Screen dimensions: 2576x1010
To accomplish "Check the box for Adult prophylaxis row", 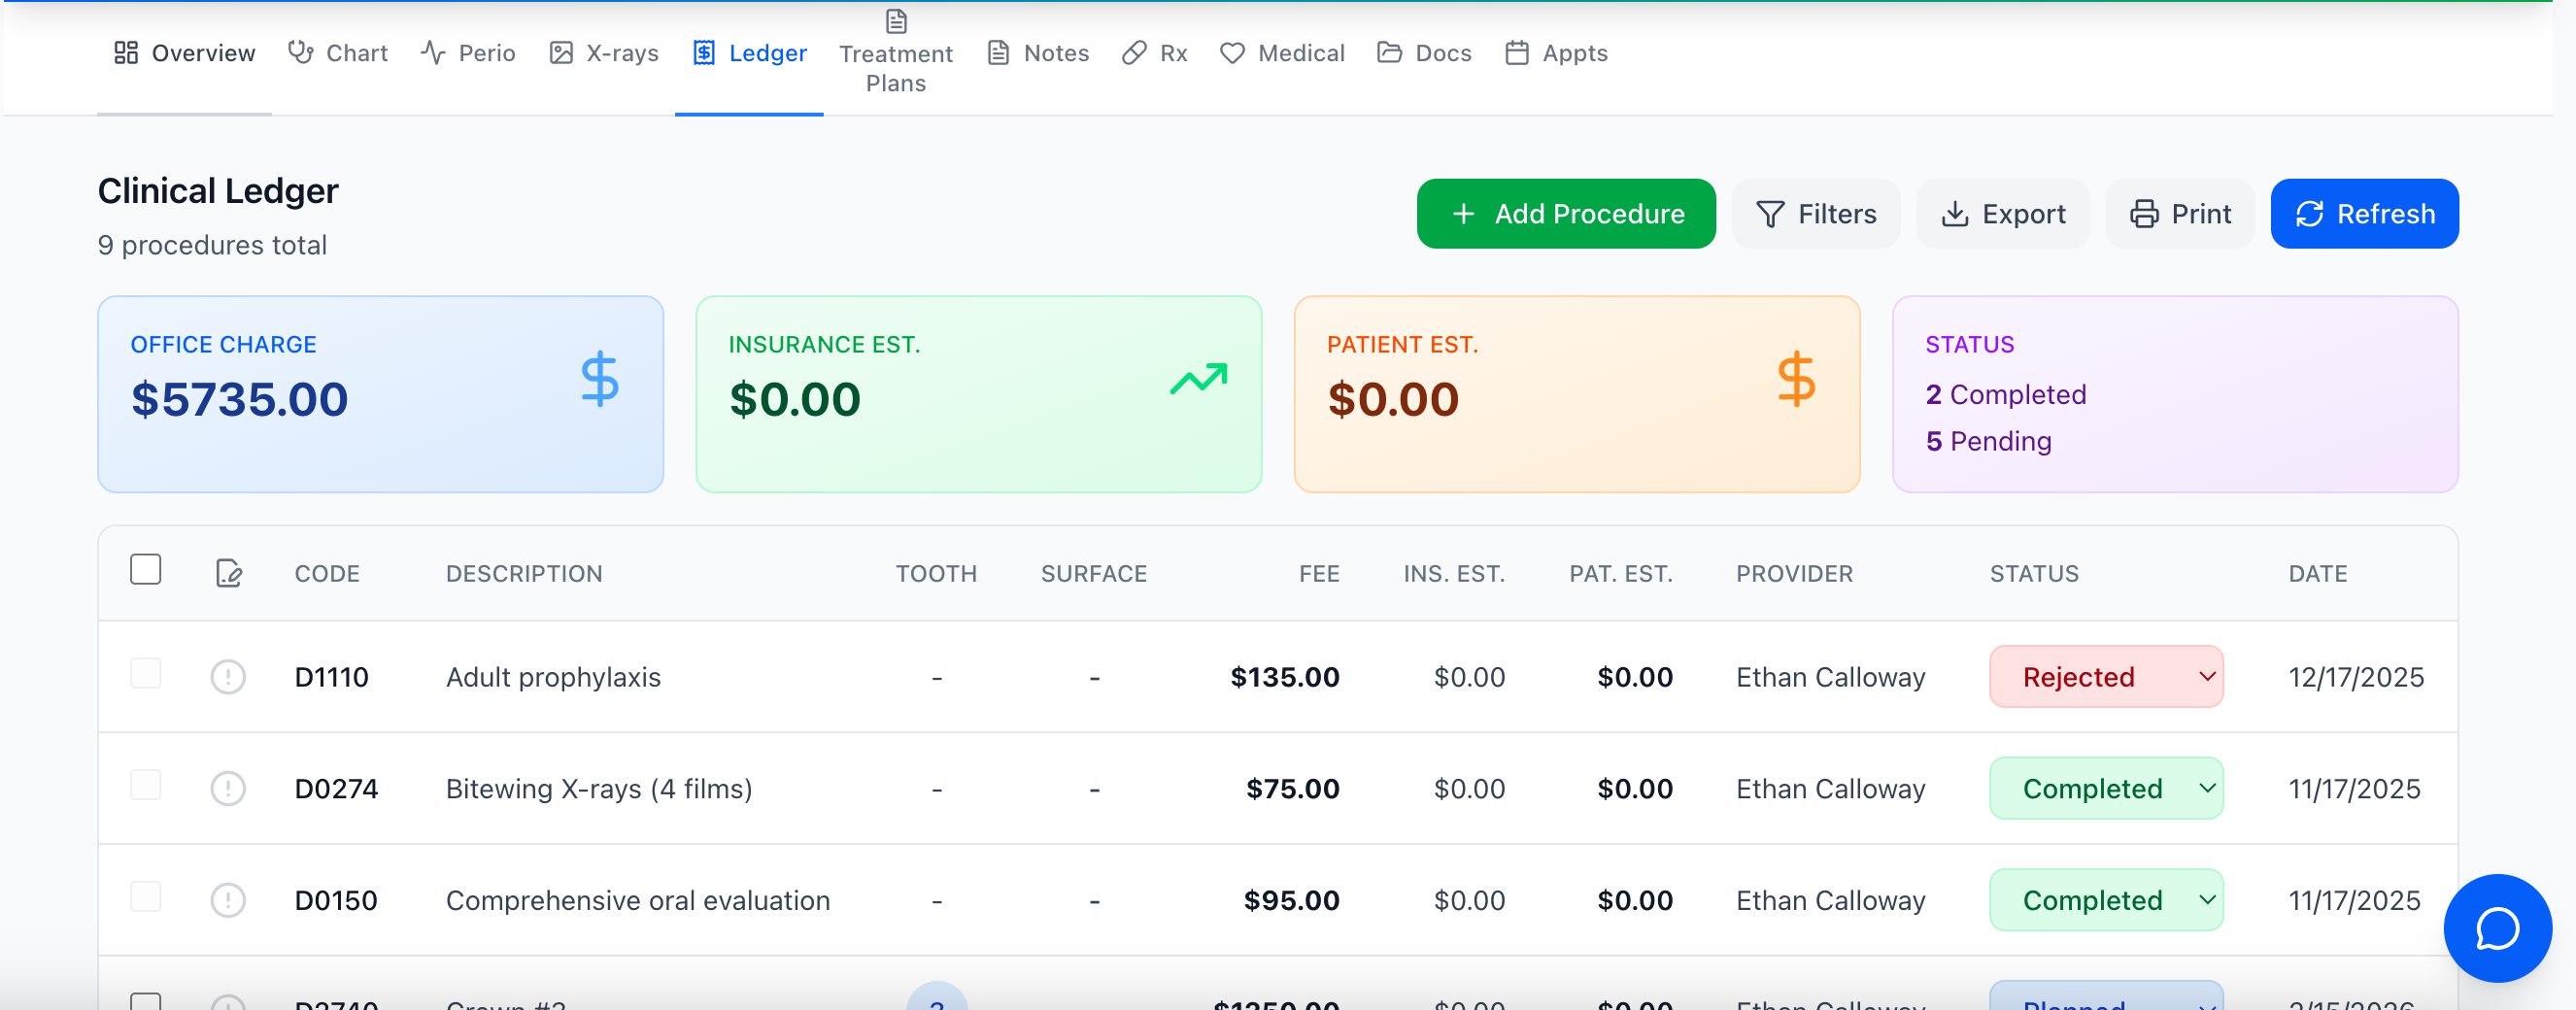I will [x=146, y=673].
